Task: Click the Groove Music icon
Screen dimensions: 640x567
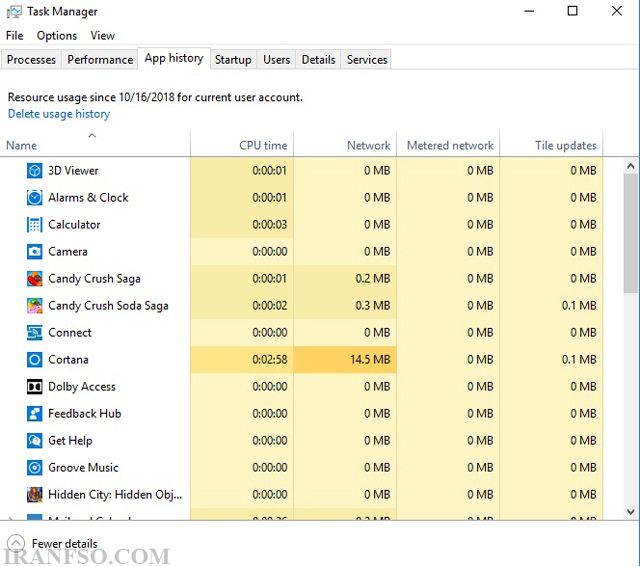Action: (34, 467)
